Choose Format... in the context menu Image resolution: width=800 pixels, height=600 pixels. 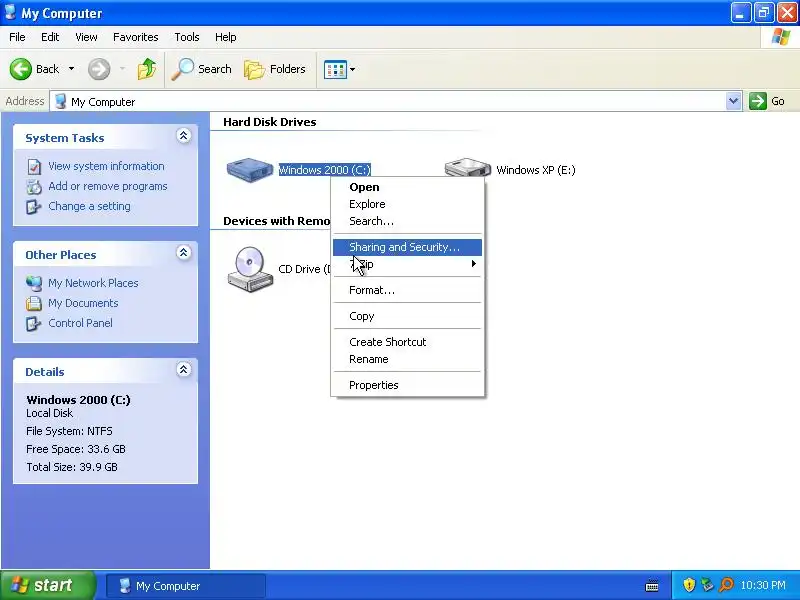(x=407, y=290)
